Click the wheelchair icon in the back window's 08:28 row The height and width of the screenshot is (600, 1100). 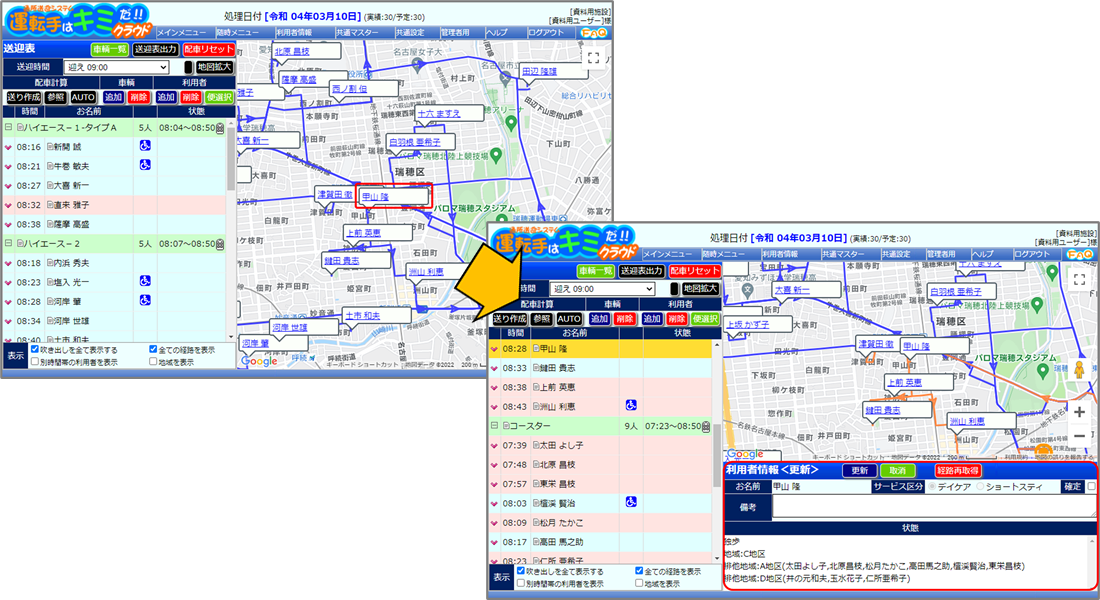145,300
